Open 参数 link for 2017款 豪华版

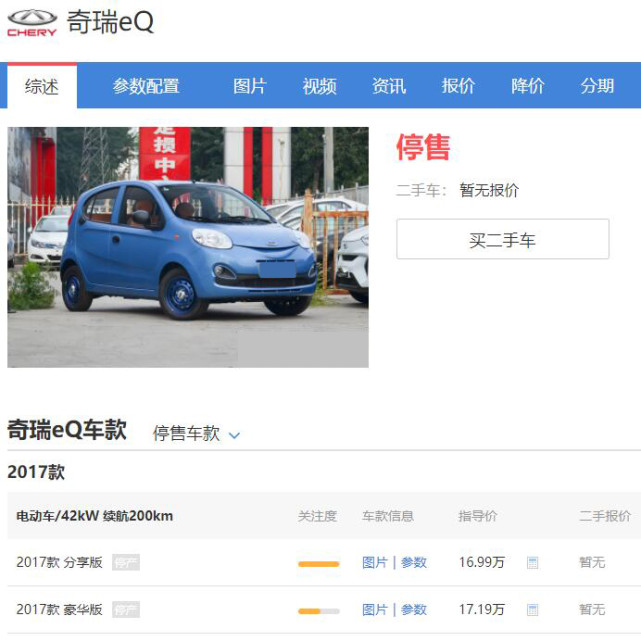pos(414,610)
